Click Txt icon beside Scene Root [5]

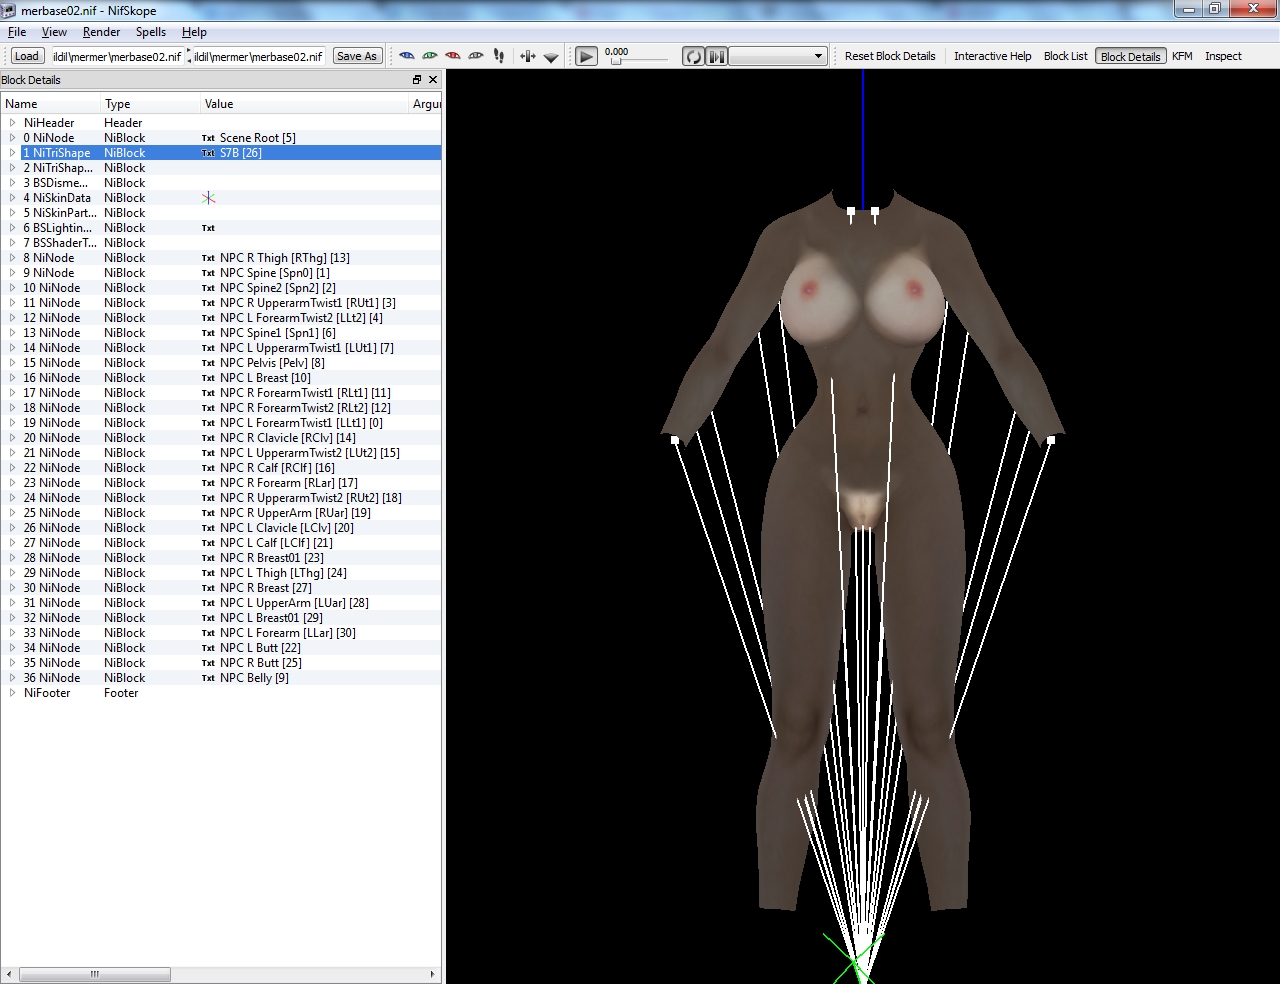coord(208,138)
